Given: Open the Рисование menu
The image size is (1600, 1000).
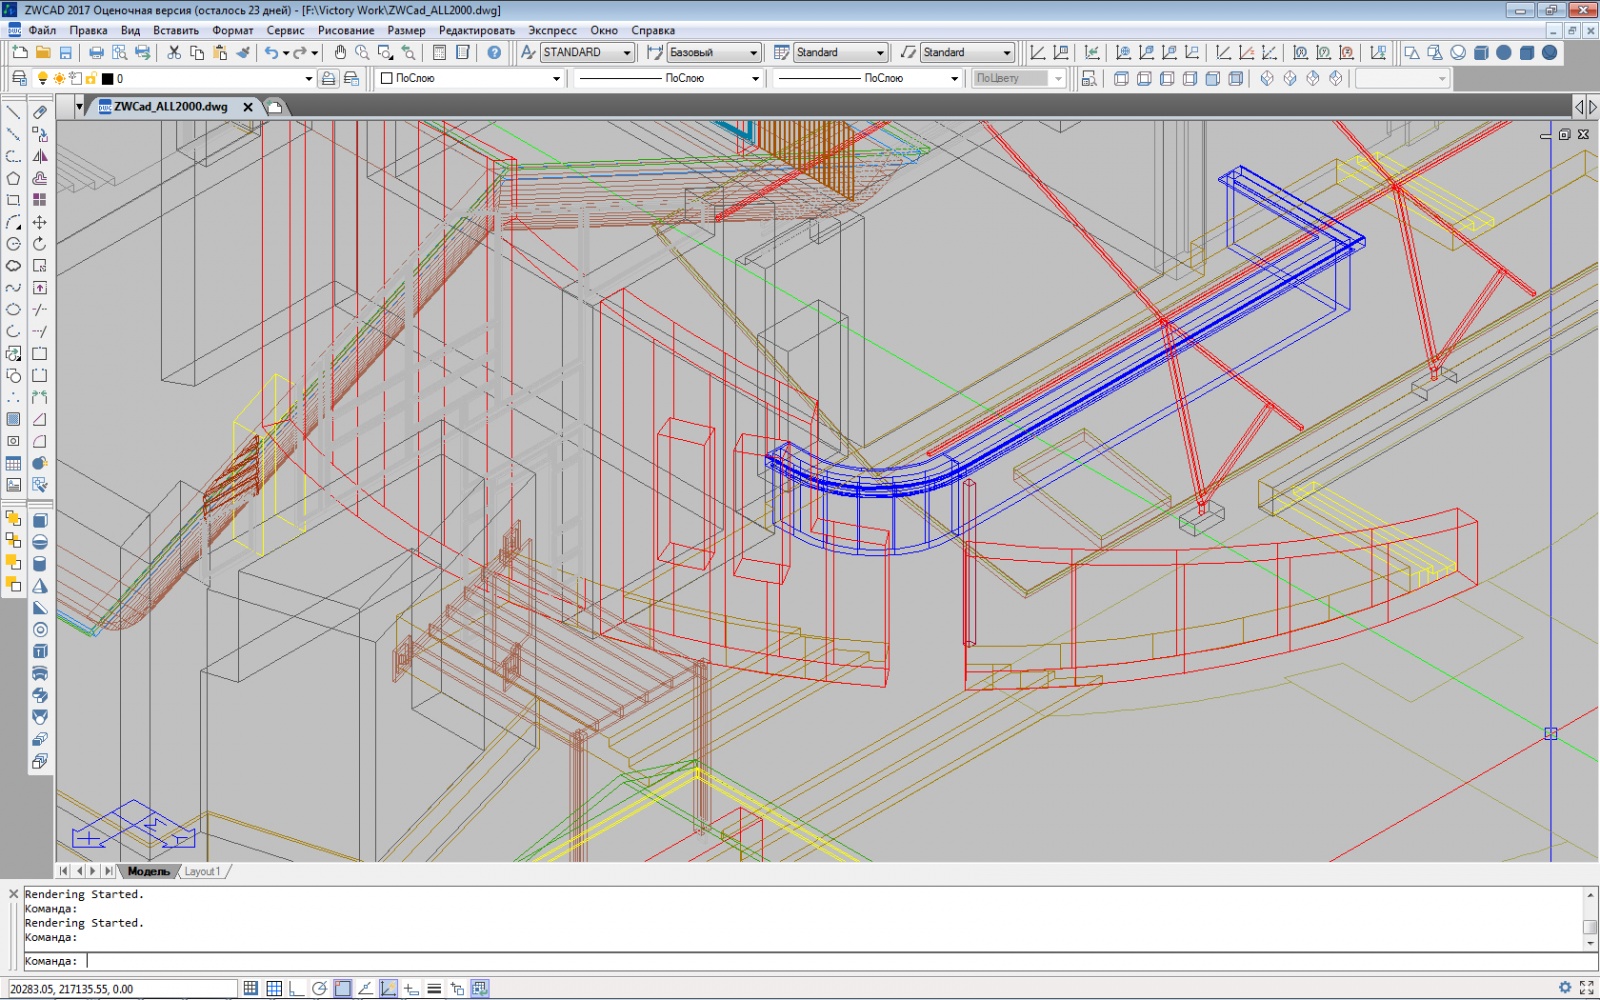Looking at the screenshot, I should [x=346, y=30].
